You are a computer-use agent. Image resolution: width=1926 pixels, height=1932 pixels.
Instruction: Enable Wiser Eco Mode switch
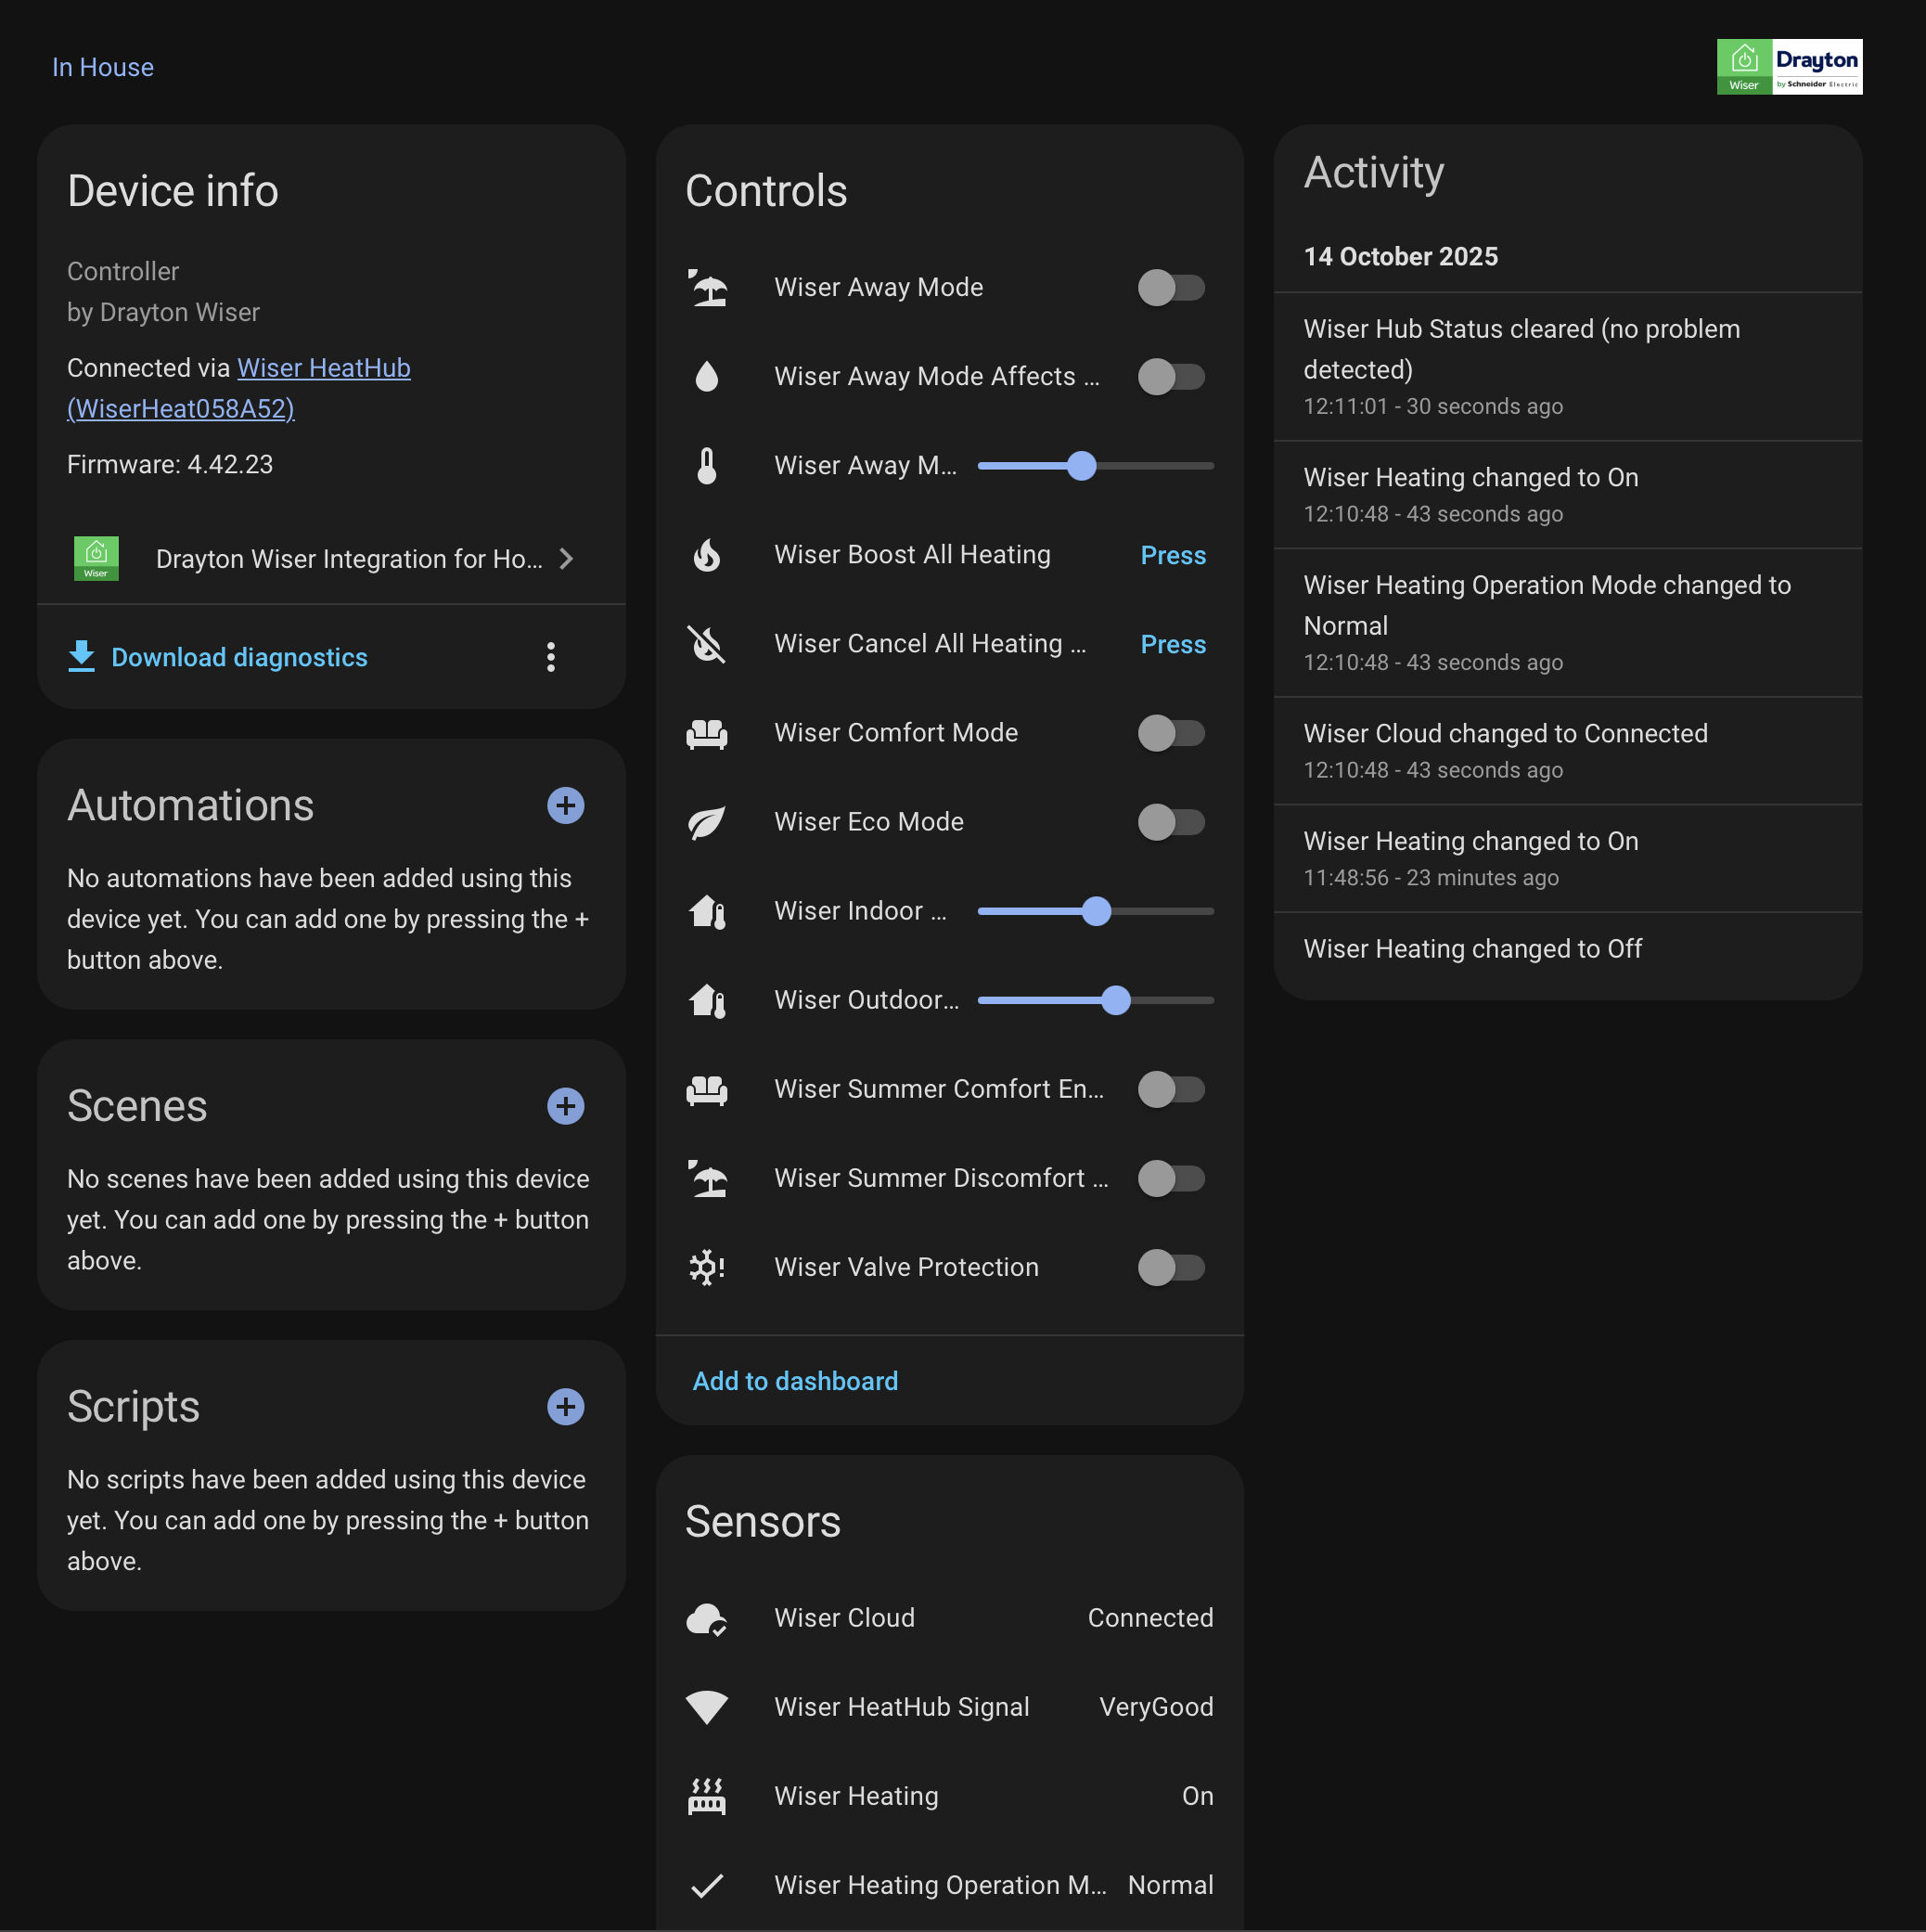click(x=1171, y=822)
